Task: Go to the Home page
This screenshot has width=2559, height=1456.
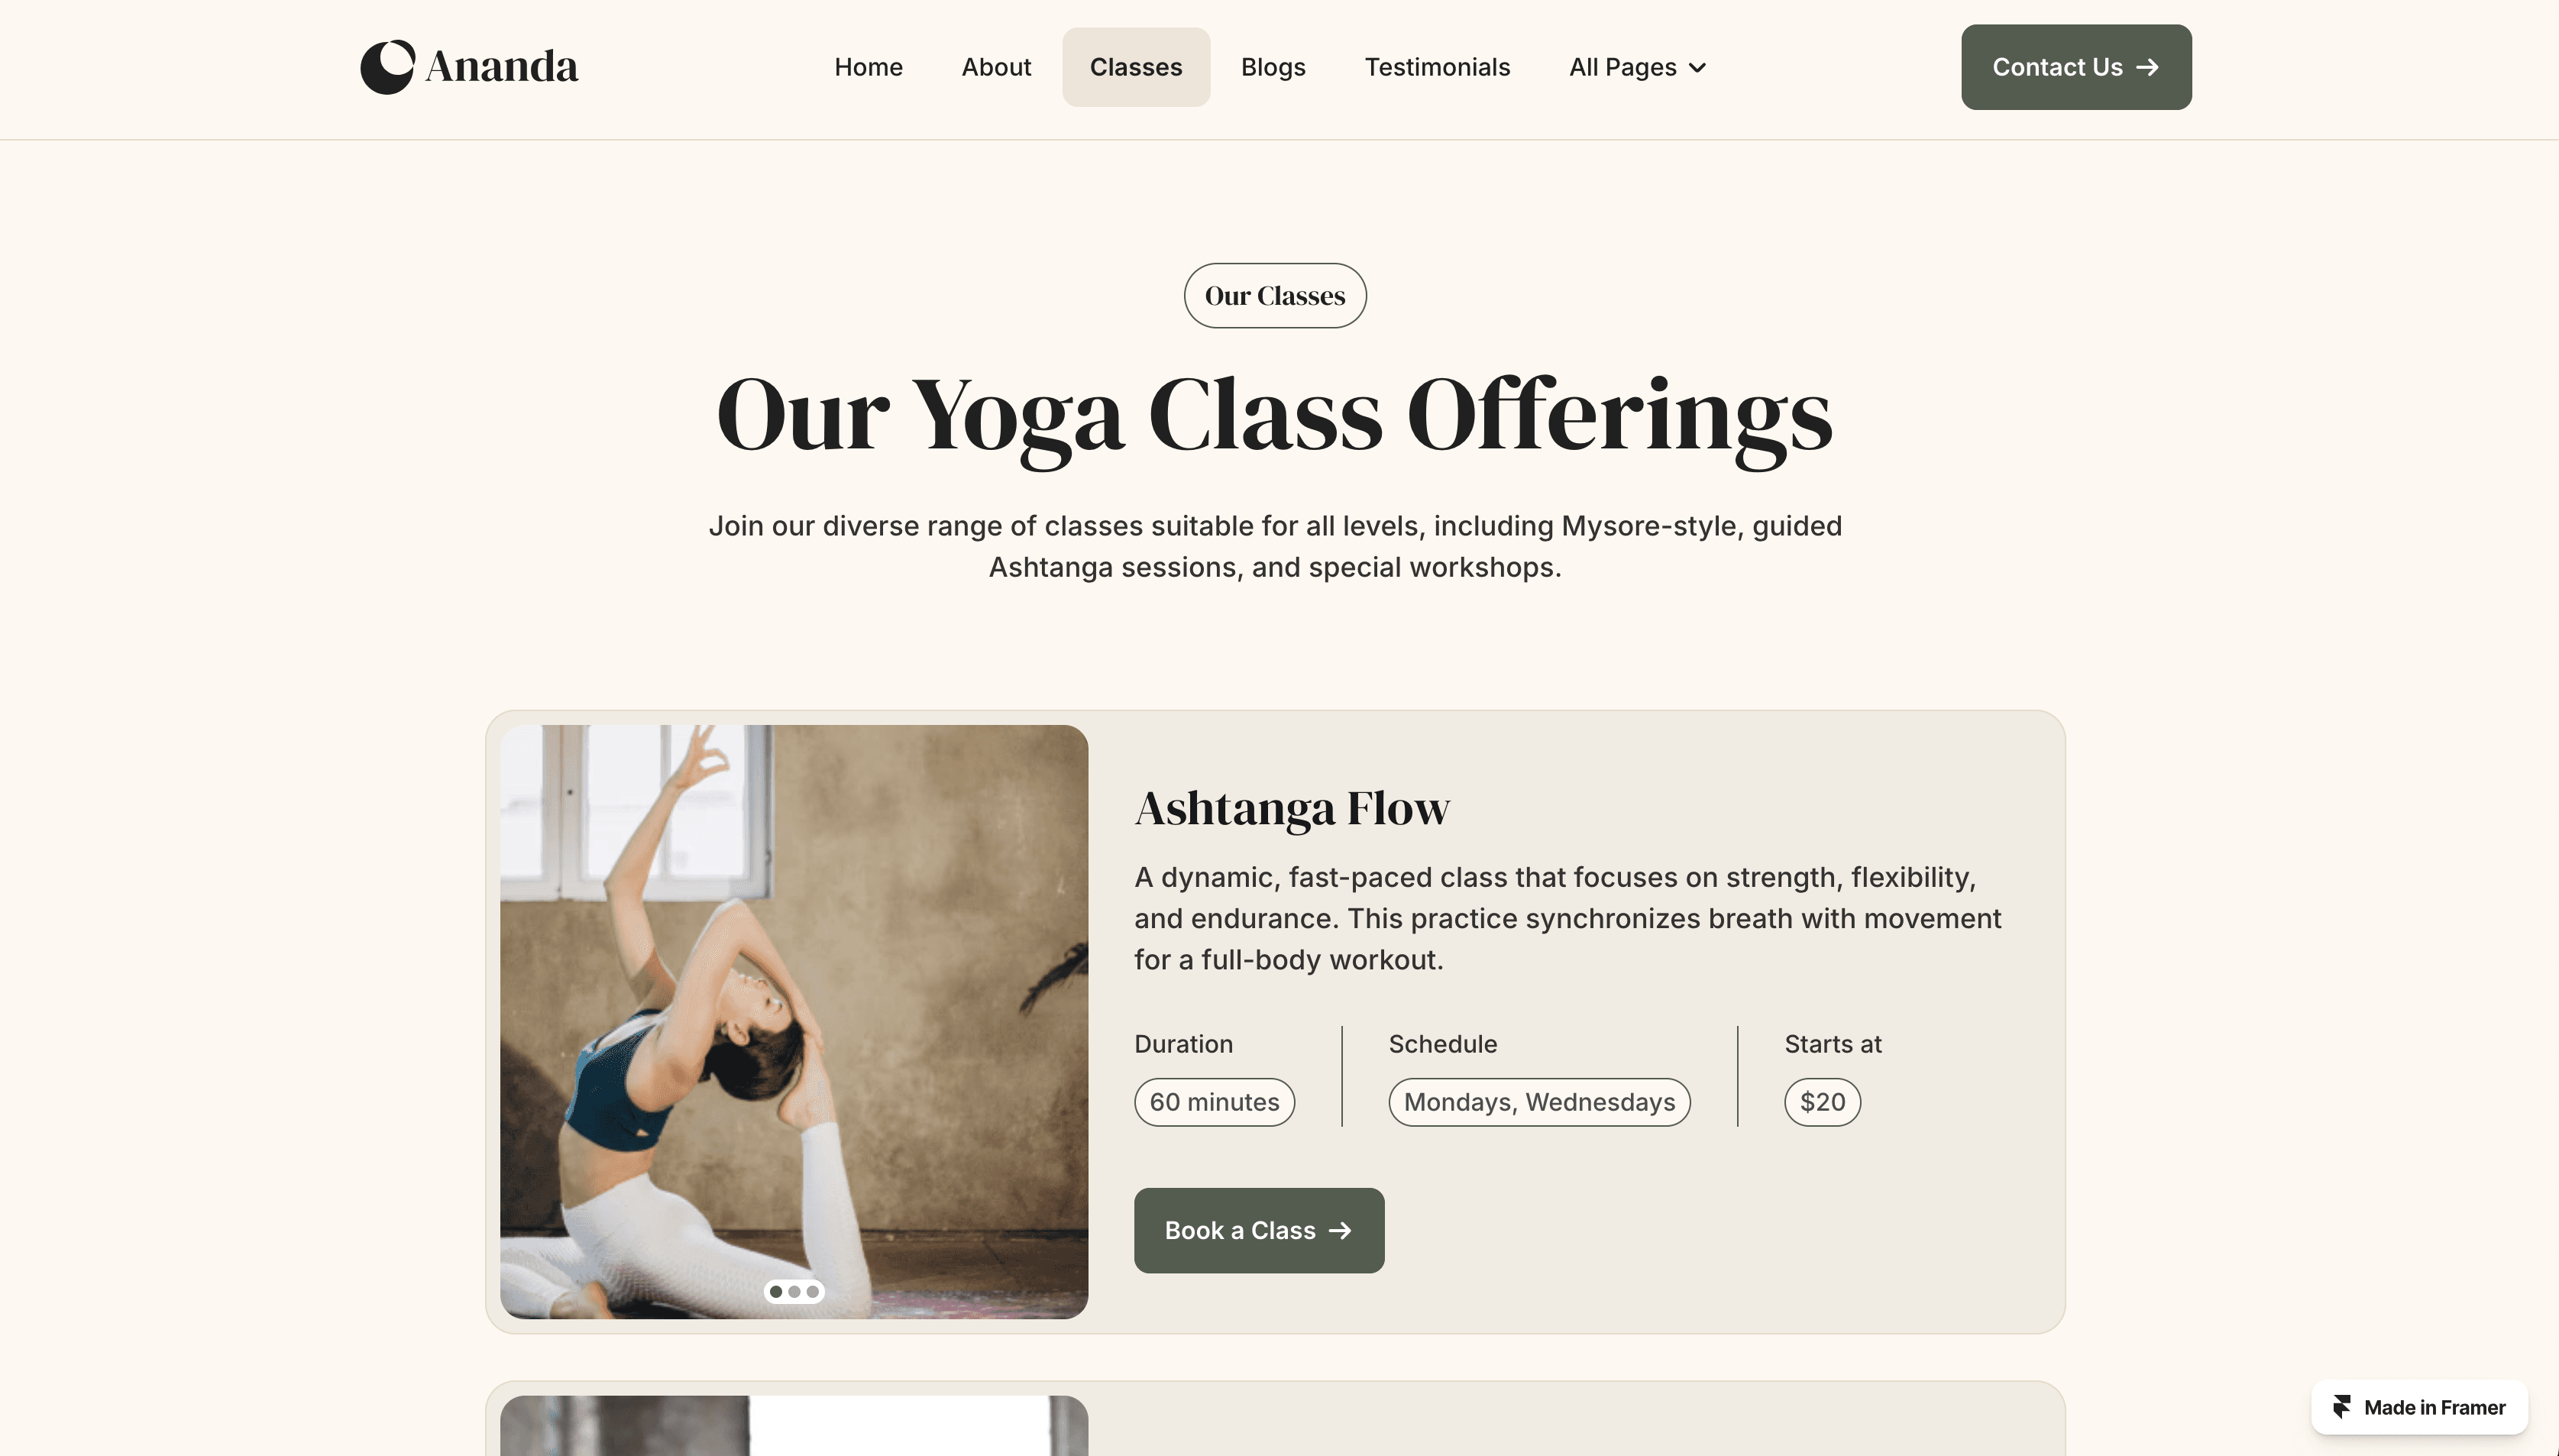Action: tap(868, 67)
